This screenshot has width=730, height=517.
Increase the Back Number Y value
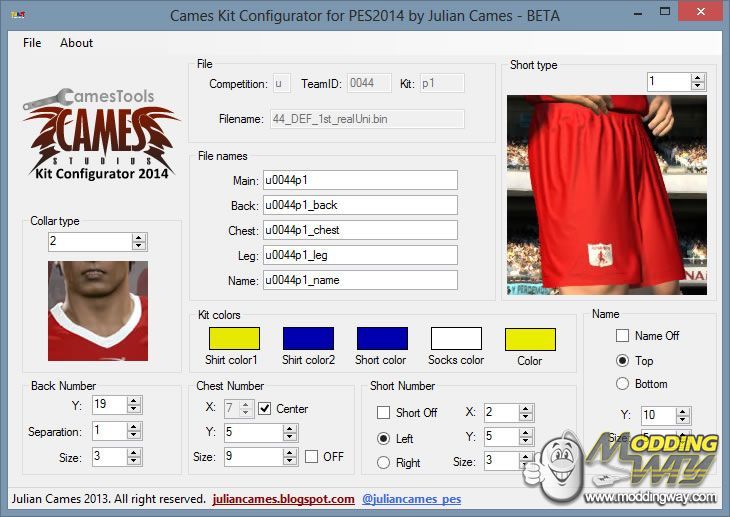pyautogui.click(x=134, y=400)
